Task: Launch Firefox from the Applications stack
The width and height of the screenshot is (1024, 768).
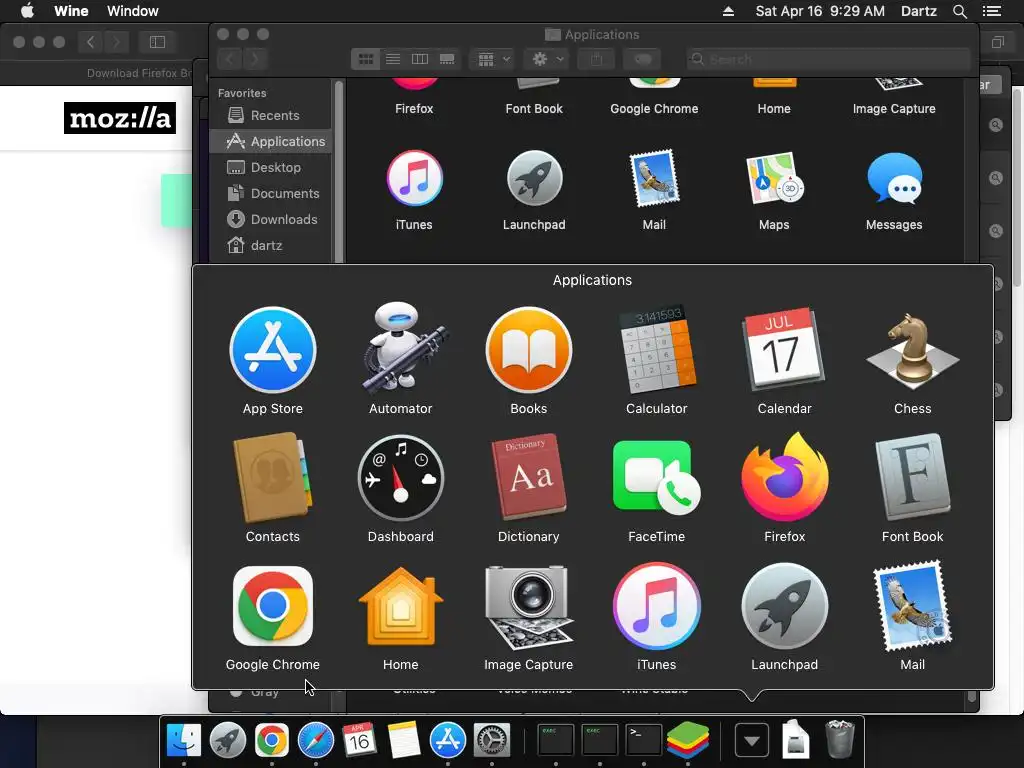Action: pos(785,477)
